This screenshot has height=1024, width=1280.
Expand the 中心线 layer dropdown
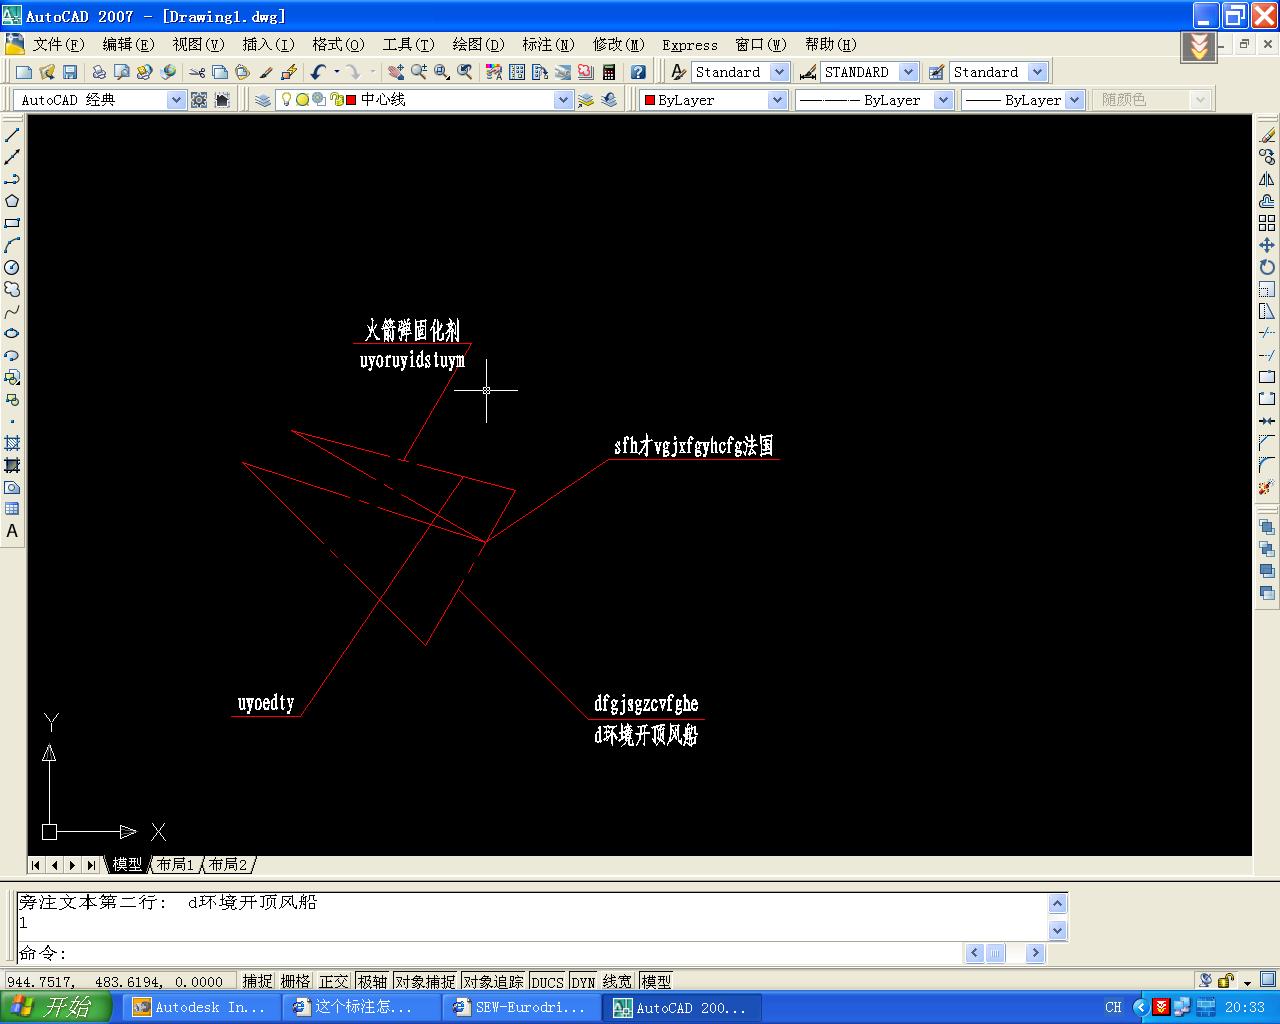[563, 100]
